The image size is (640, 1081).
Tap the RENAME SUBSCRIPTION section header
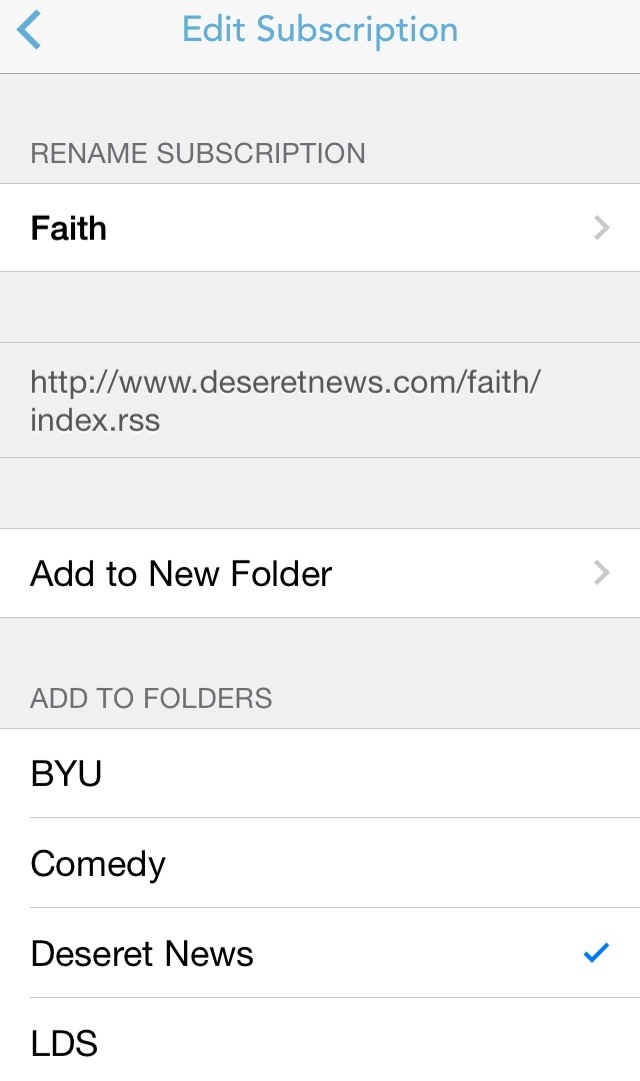(198, 153)
